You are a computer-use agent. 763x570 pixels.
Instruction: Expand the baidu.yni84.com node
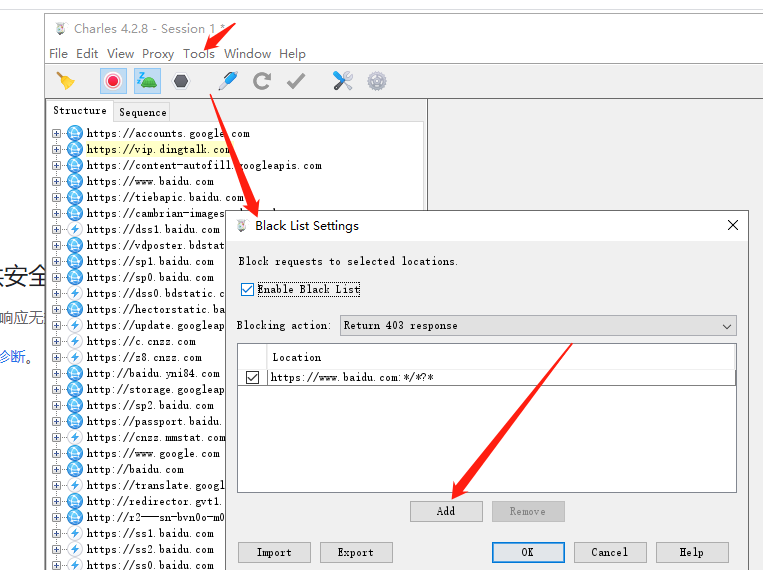pyautogui.click(x=56, y=373)
